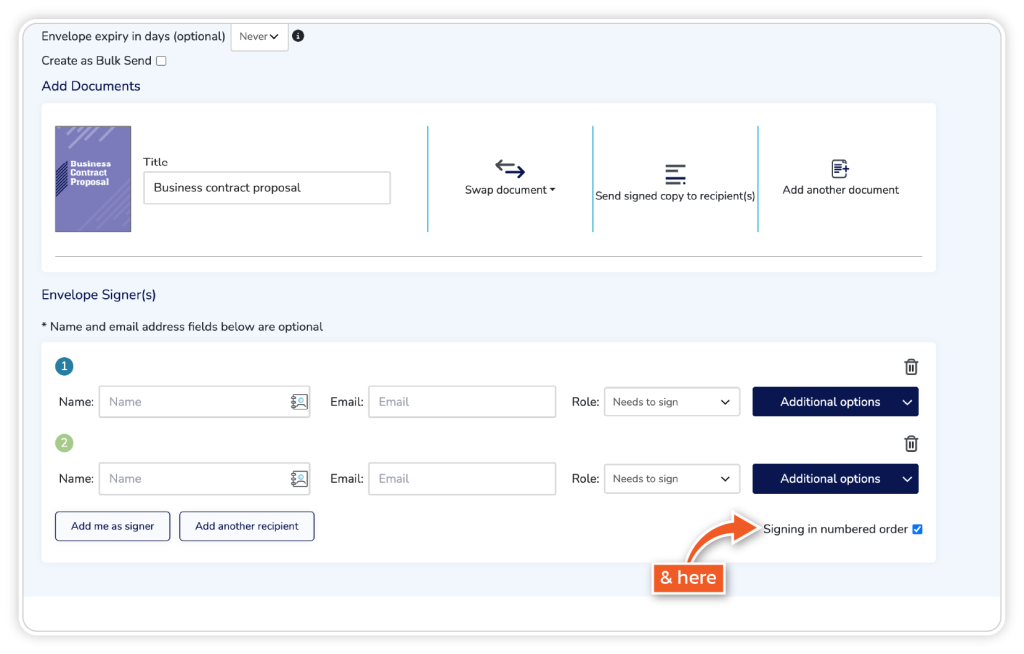Open the envelope expiry Never dropdown
The image size is (1024, 654).
[259, 37]
